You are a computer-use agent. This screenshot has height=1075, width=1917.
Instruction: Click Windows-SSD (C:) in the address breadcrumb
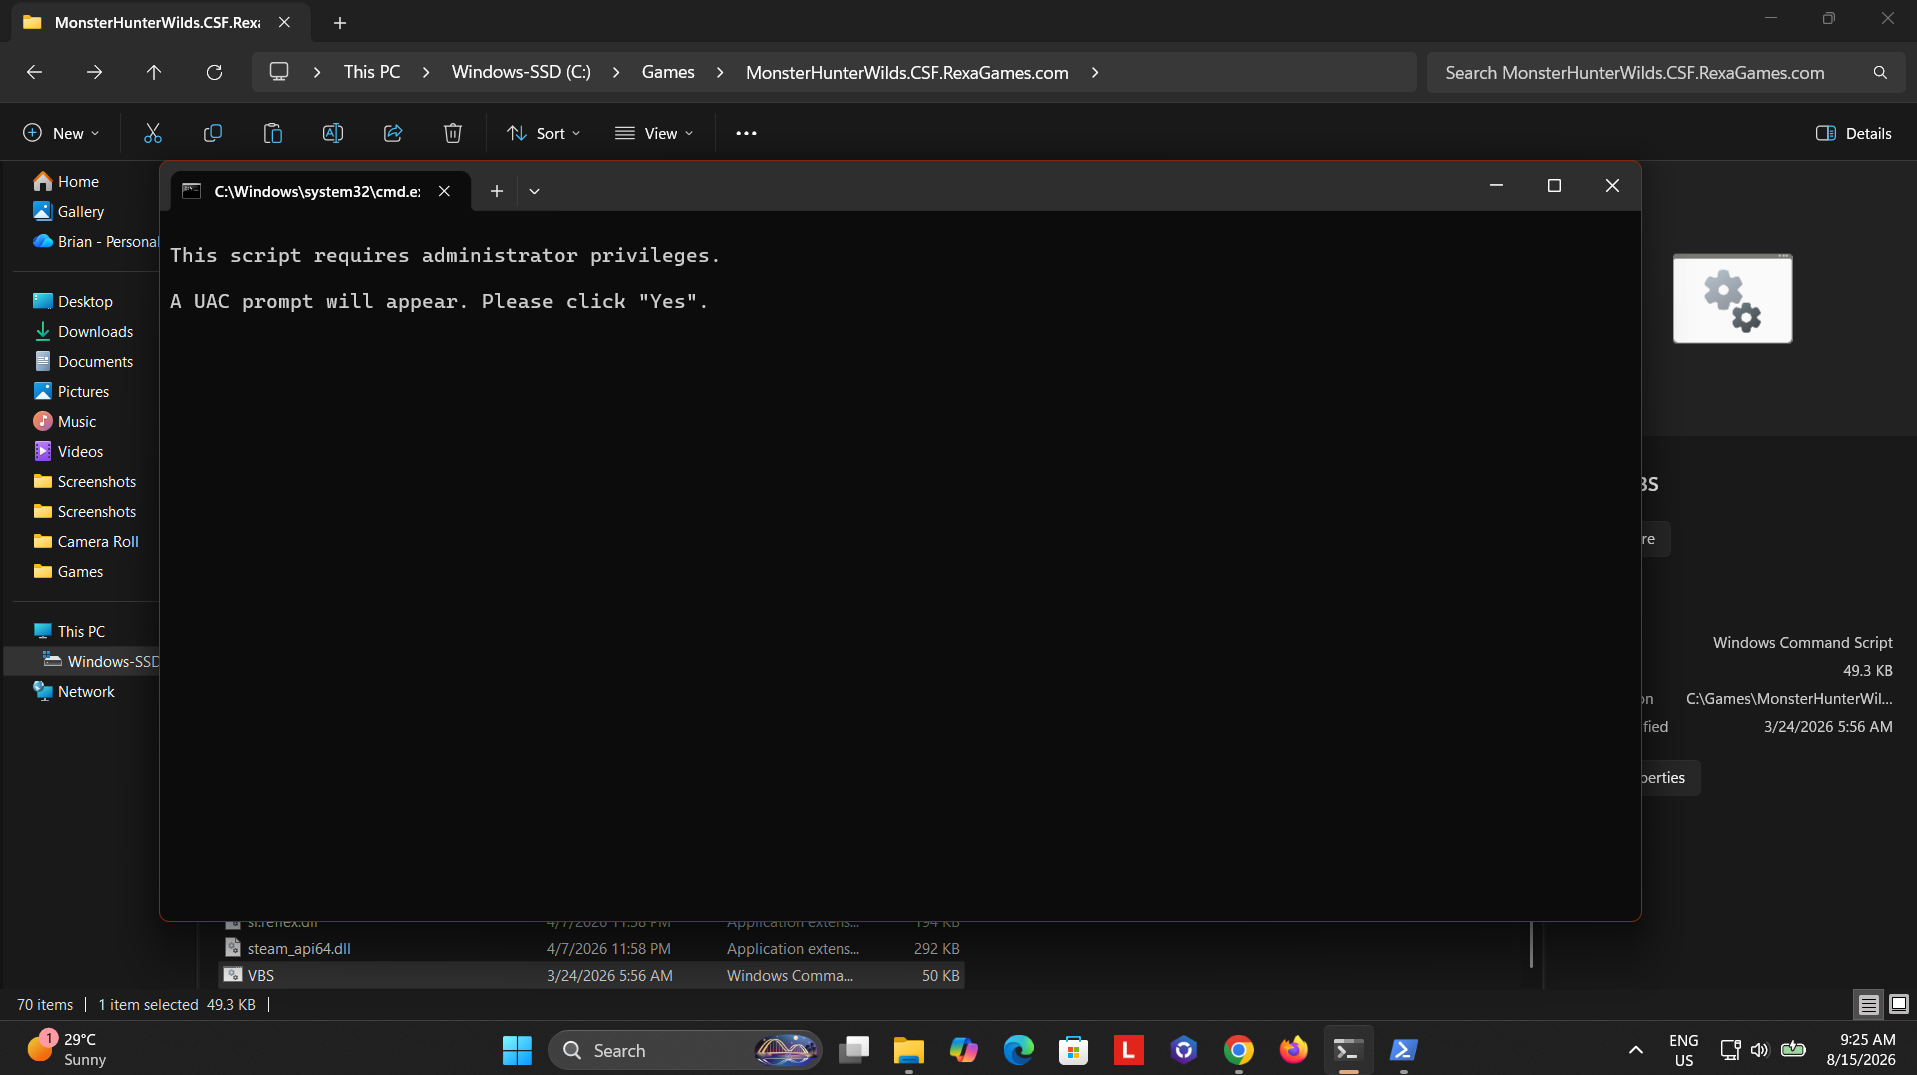pos(521,72)
